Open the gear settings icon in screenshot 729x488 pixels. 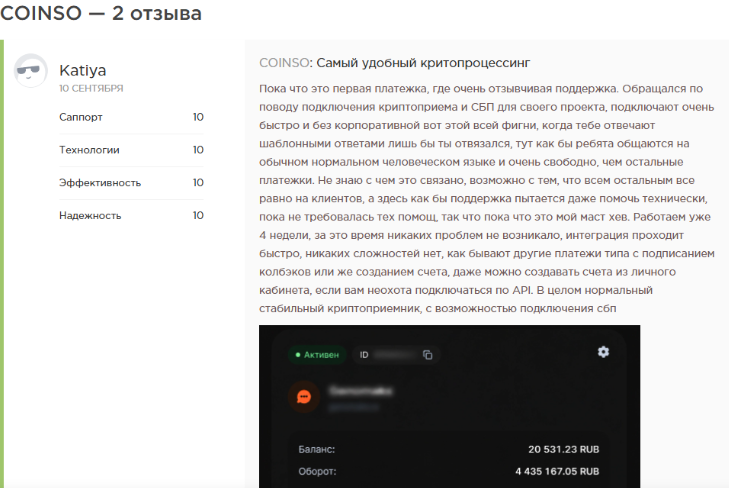[603, 352]
